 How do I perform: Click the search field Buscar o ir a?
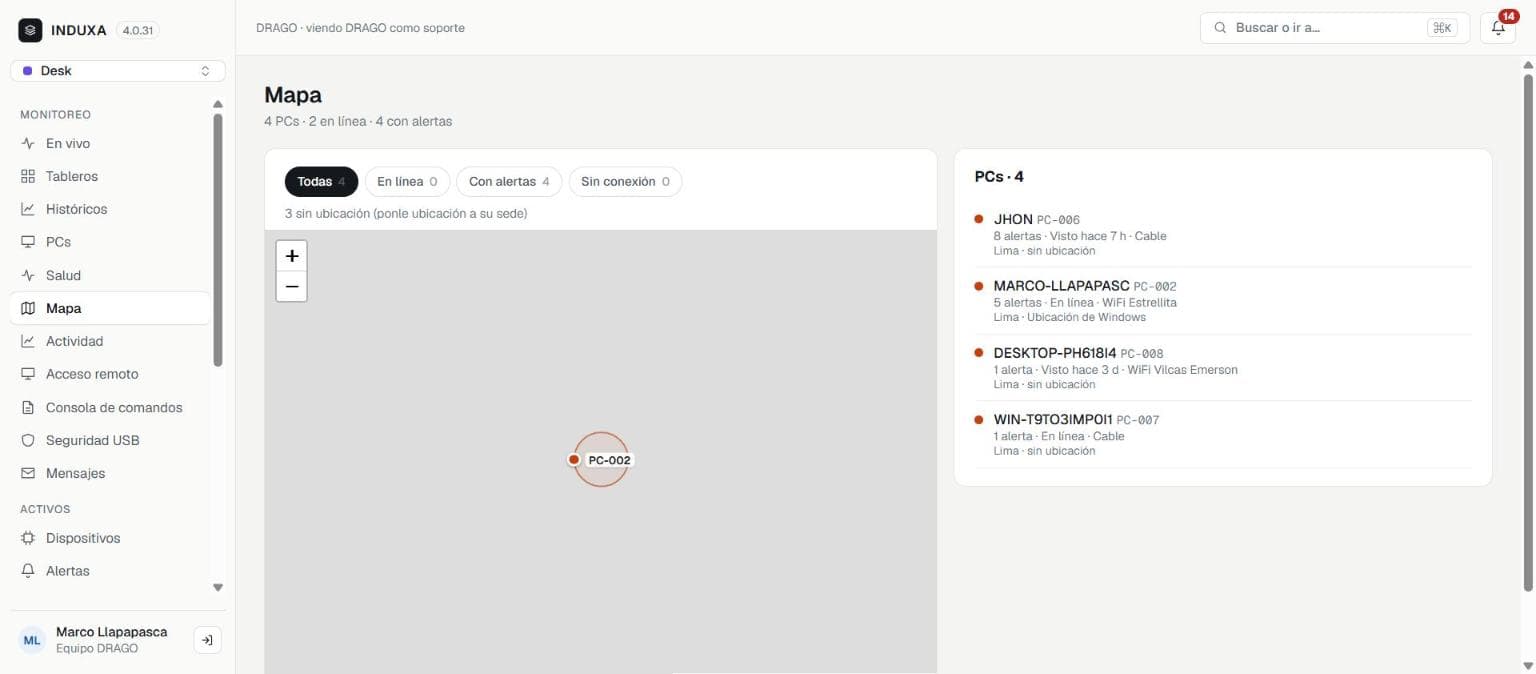[x=1333, y=28]
